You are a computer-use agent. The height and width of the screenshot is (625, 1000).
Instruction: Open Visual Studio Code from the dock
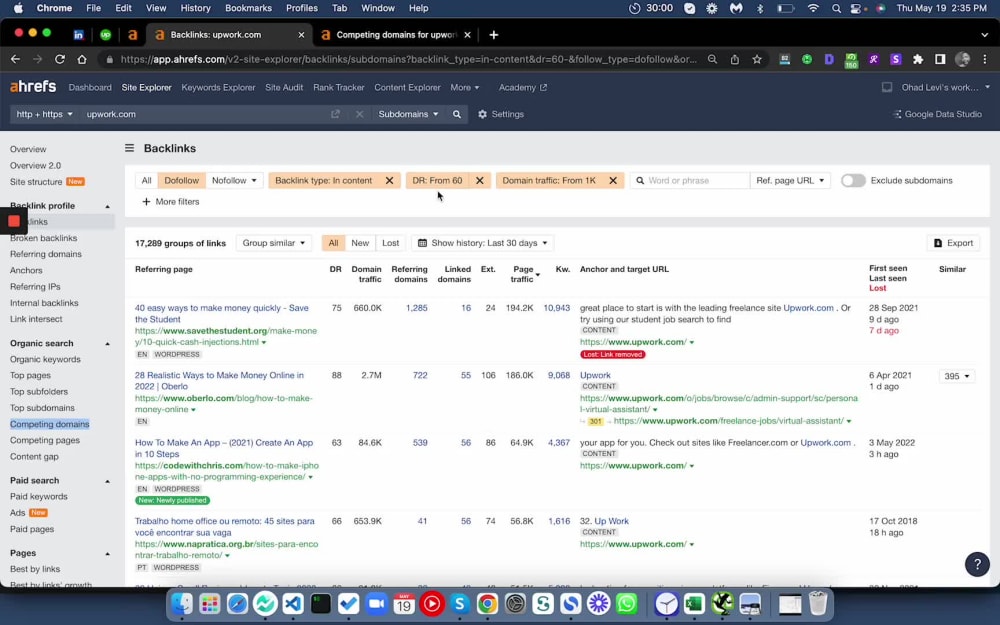[x=293, y=603]
